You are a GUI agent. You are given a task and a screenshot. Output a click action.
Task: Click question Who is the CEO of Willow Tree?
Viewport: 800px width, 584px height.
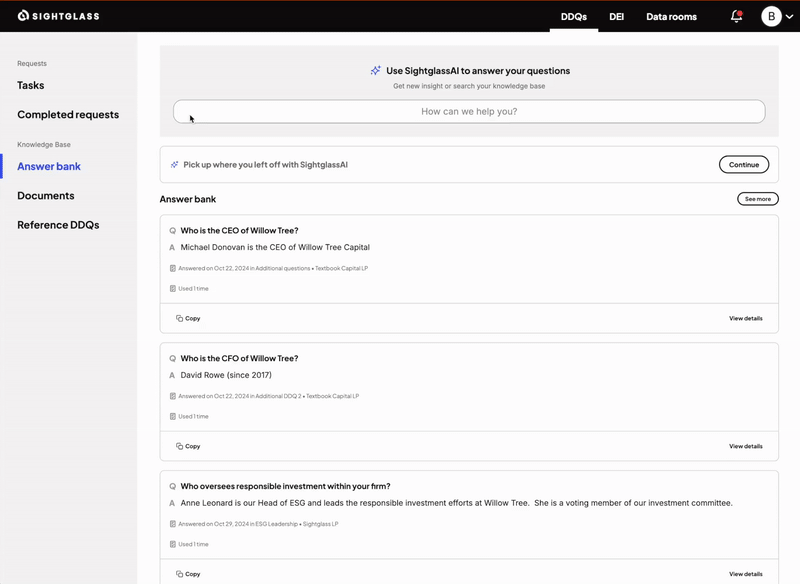coord(239,231)
